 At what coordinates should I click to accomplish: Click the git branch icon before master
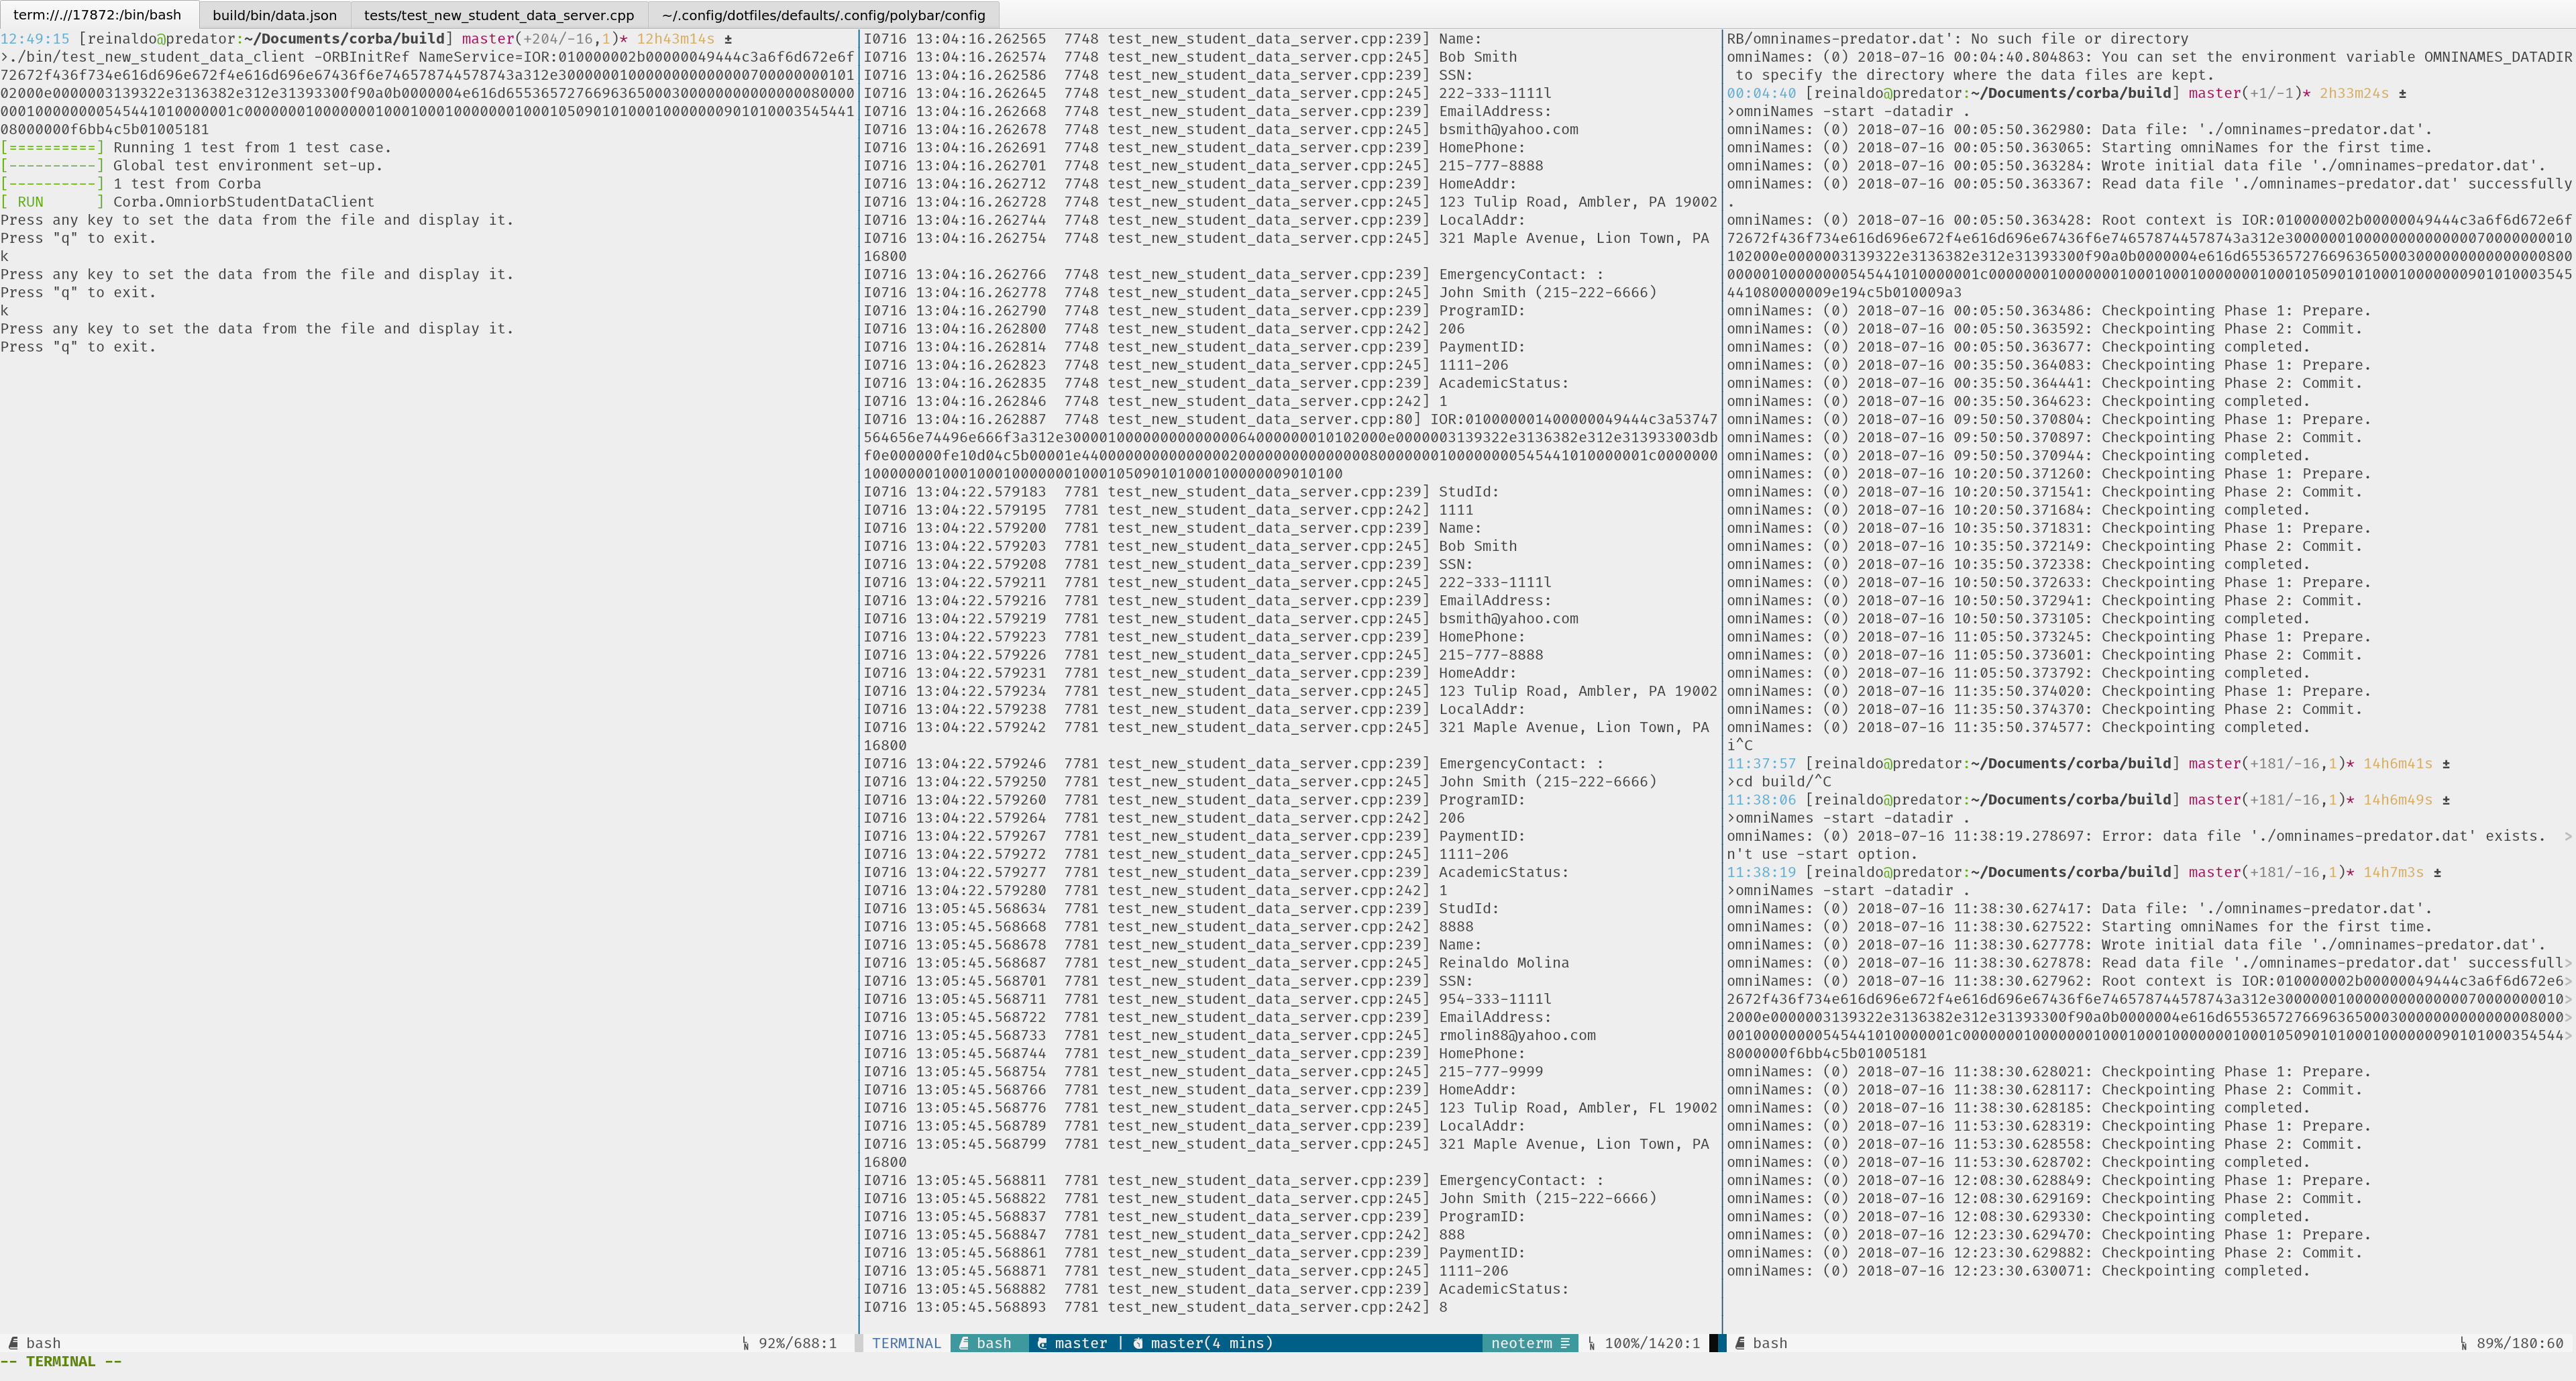click(x=1042, y=1343)
